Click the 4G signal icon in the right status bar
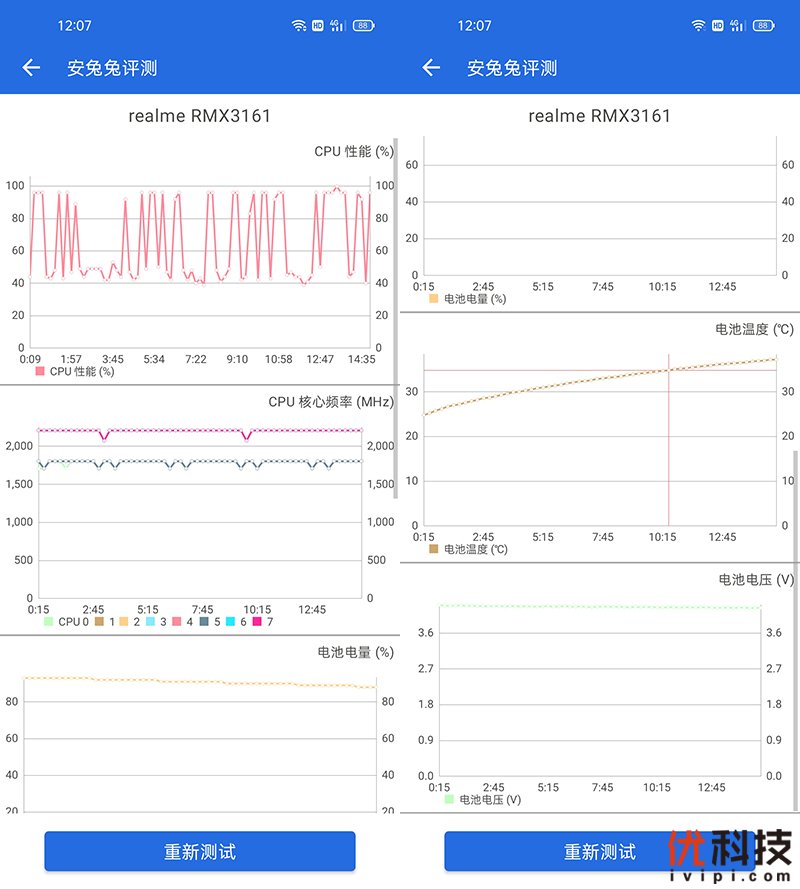 click(x=737, y=25)
